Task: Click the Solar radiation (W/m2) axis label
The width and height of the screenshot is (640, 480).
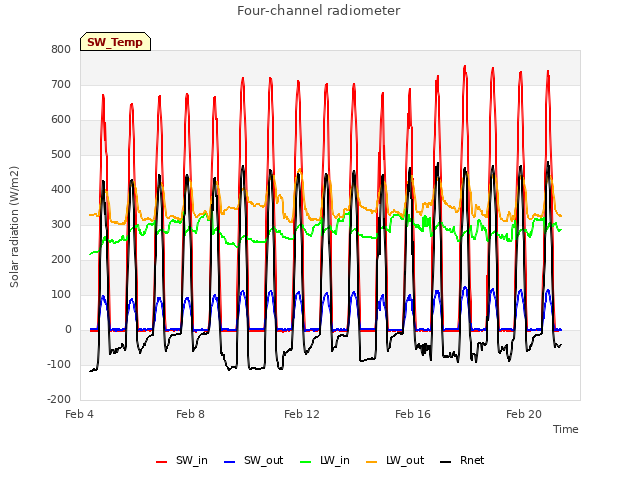Action: pos(14,227)
